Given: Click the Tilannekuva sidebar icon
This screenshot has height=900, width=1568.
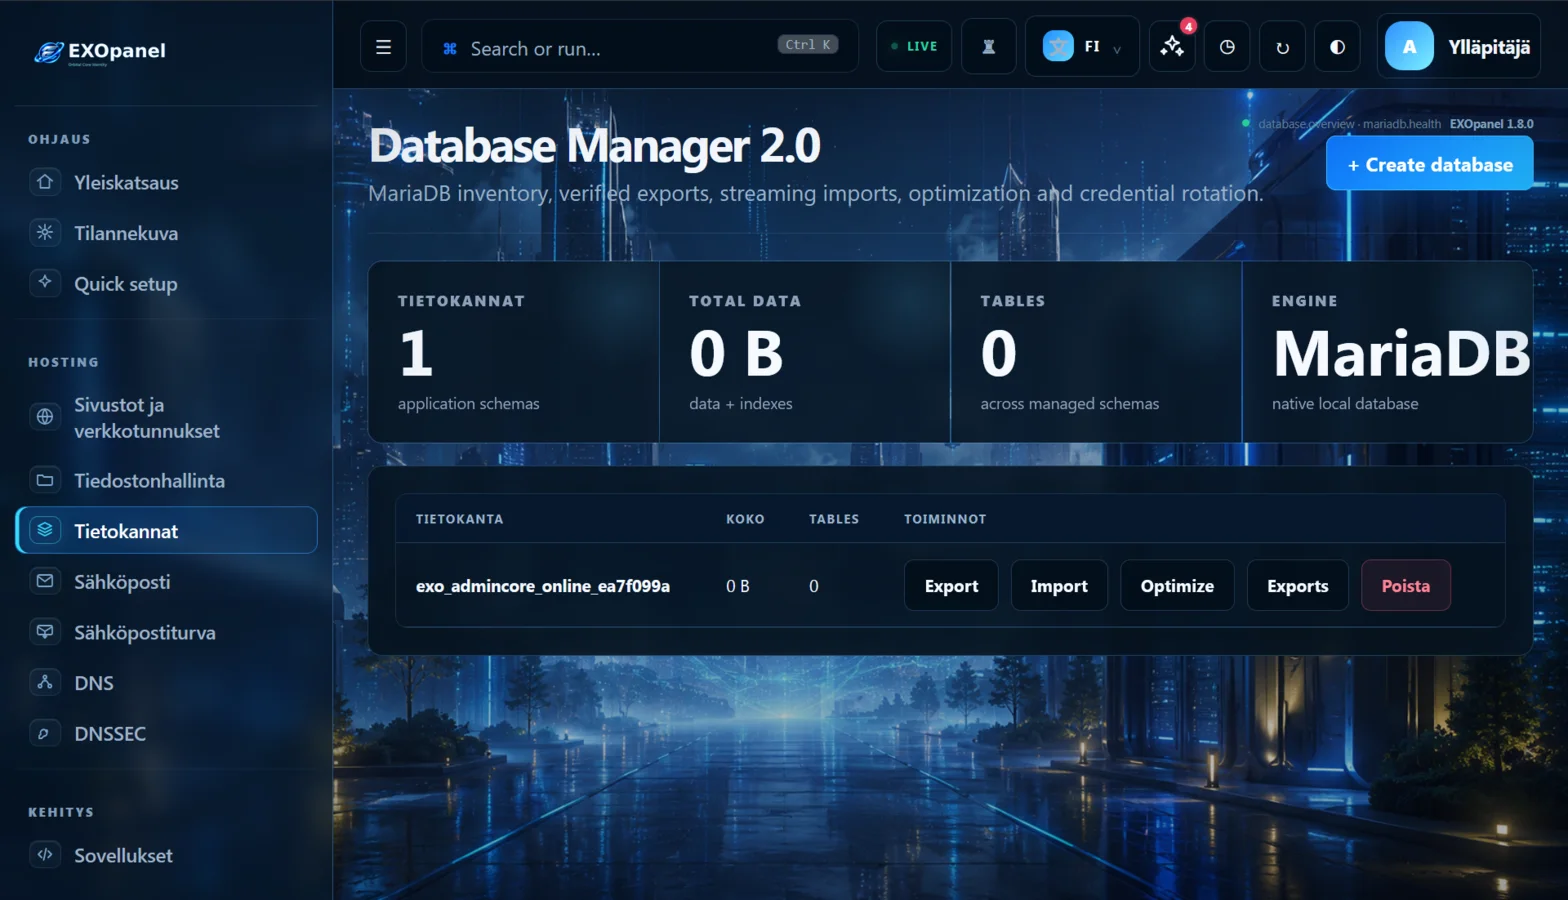Looking at the screenshot, I should pos(45,233).
